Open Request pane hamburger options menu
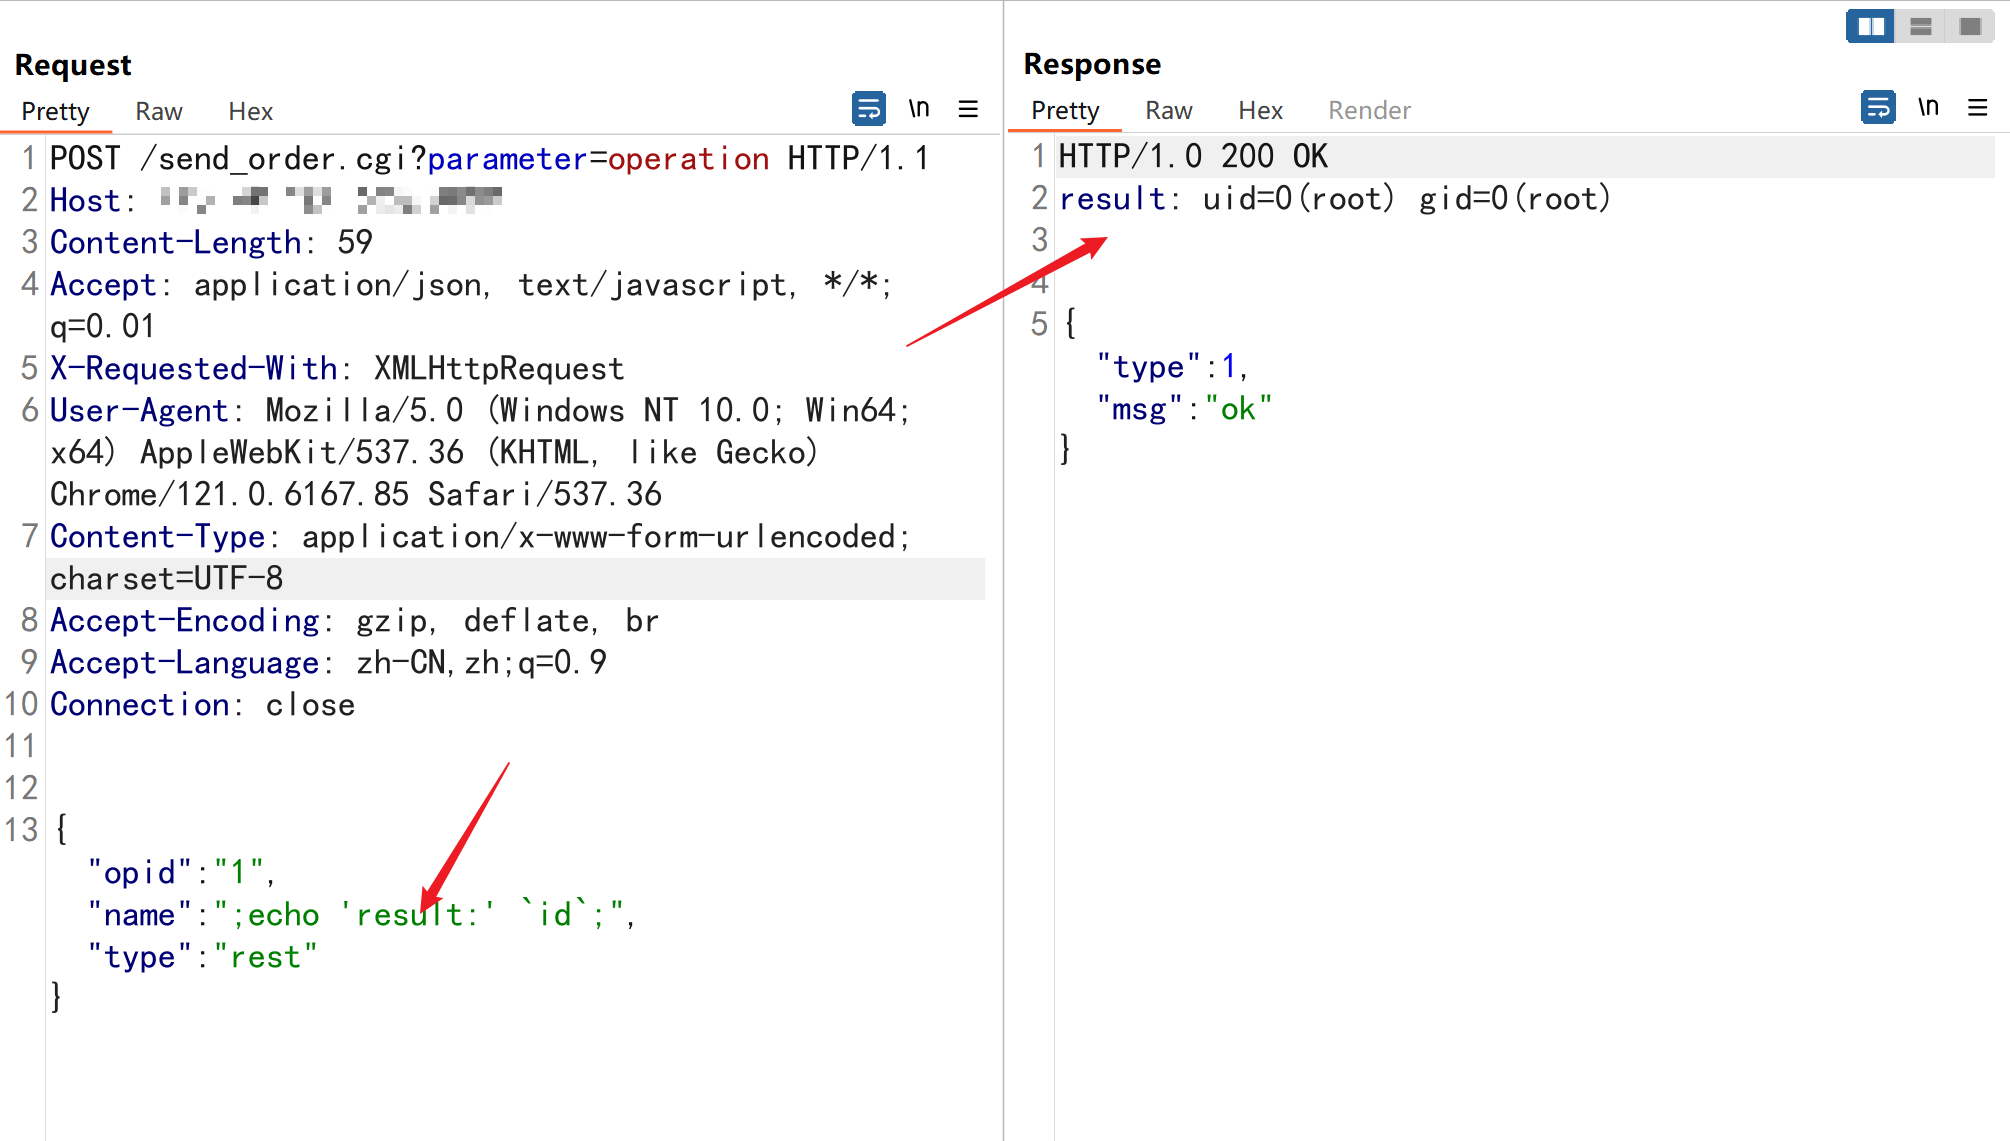2010x1141 pixels. (968, 109)
